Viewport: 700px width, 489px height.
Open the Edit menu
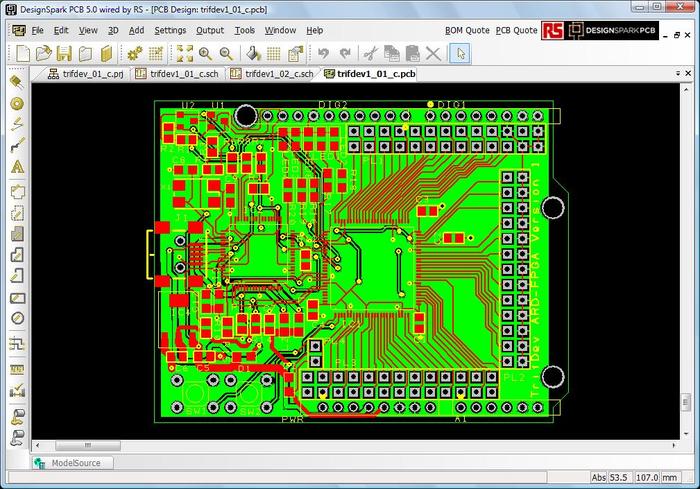tap(61, 30)
